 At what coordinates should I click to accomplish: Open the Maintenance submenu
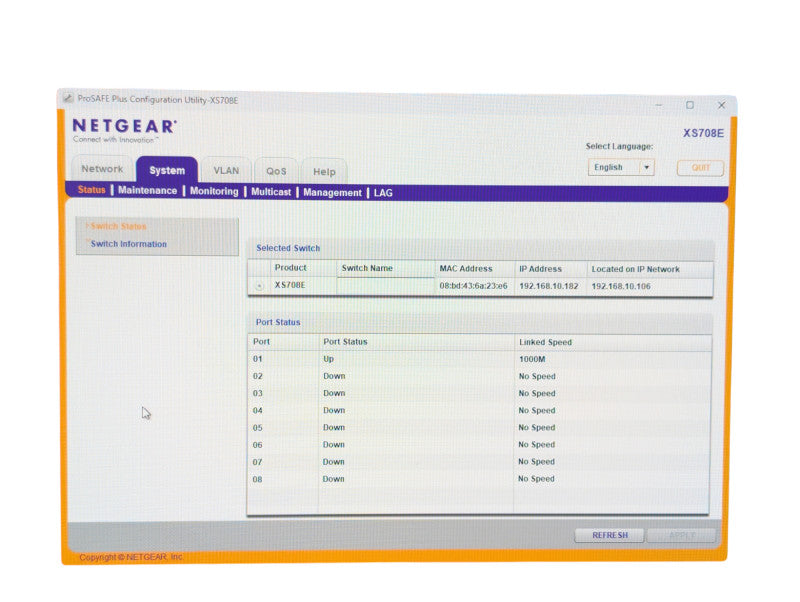pos(147,190)
